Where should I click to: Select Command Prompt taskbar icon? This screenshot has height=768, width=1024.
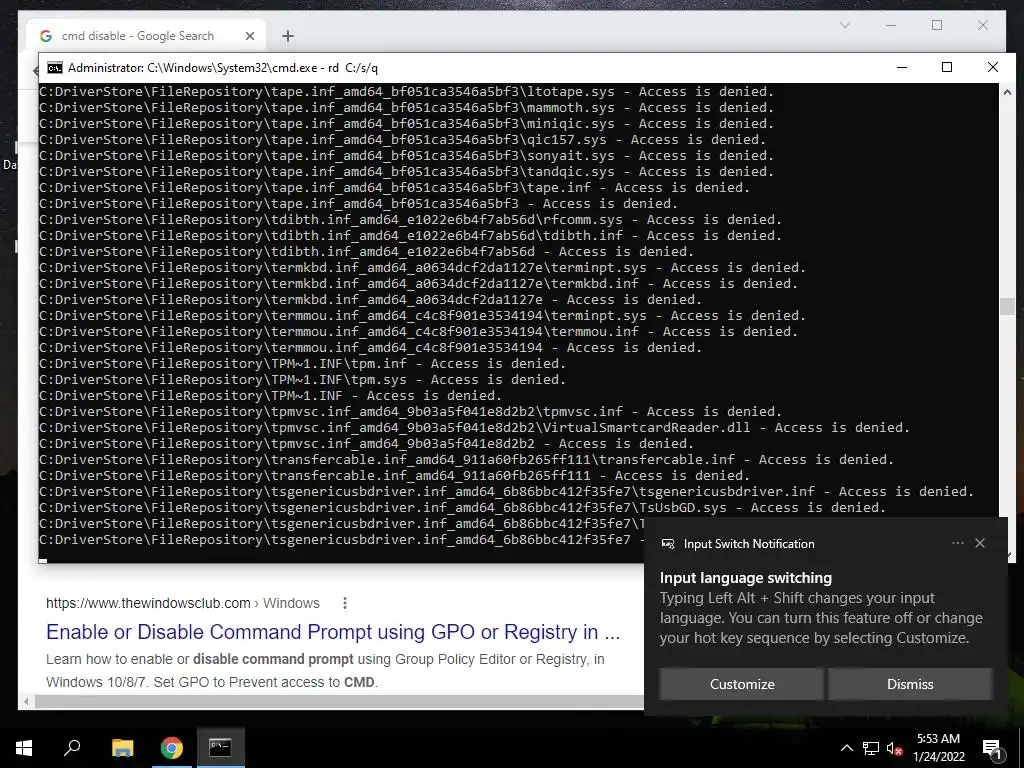tap(220, 748)
